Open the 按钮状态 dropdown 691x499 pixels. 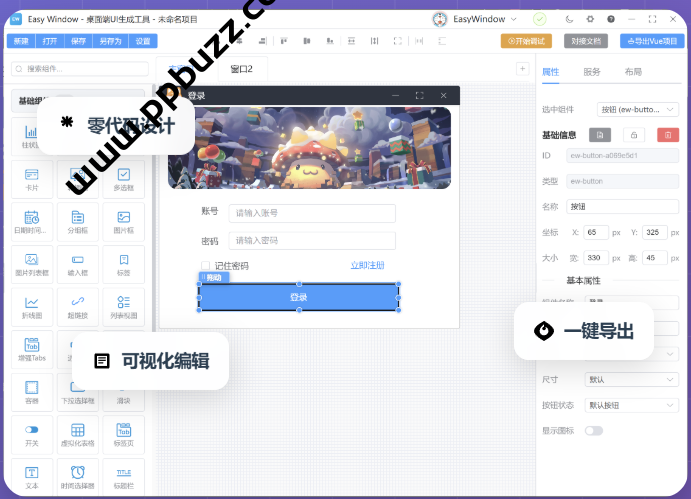coord(631,405)
